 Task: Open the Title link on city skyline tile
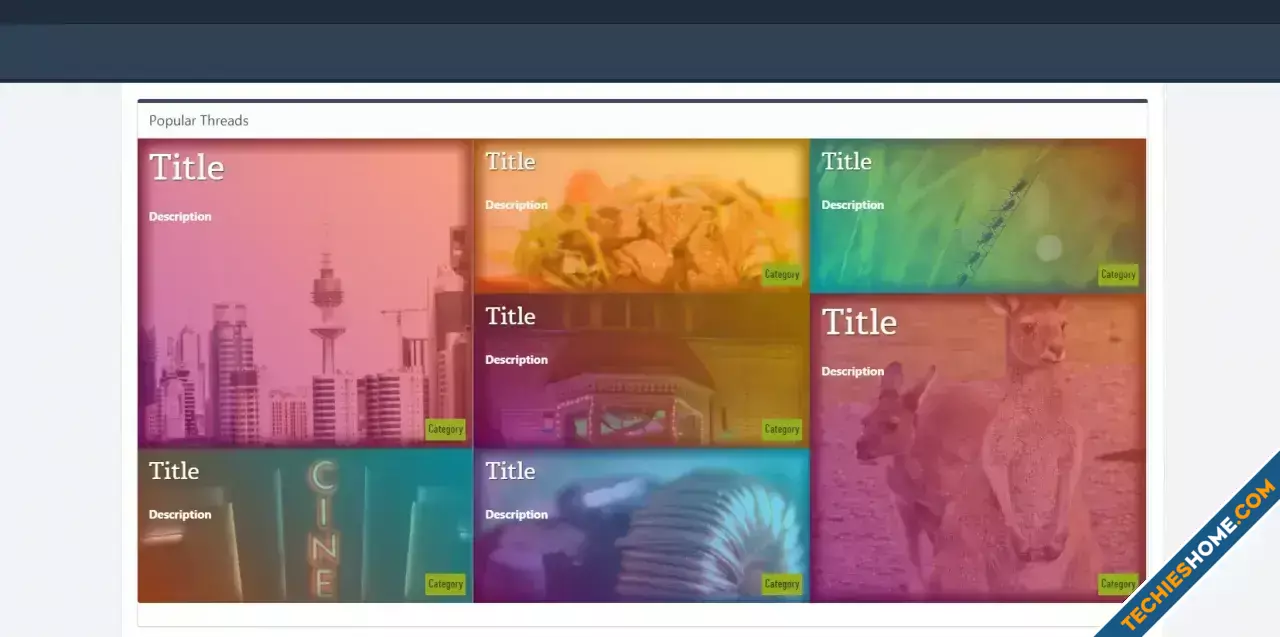(186, 167)
